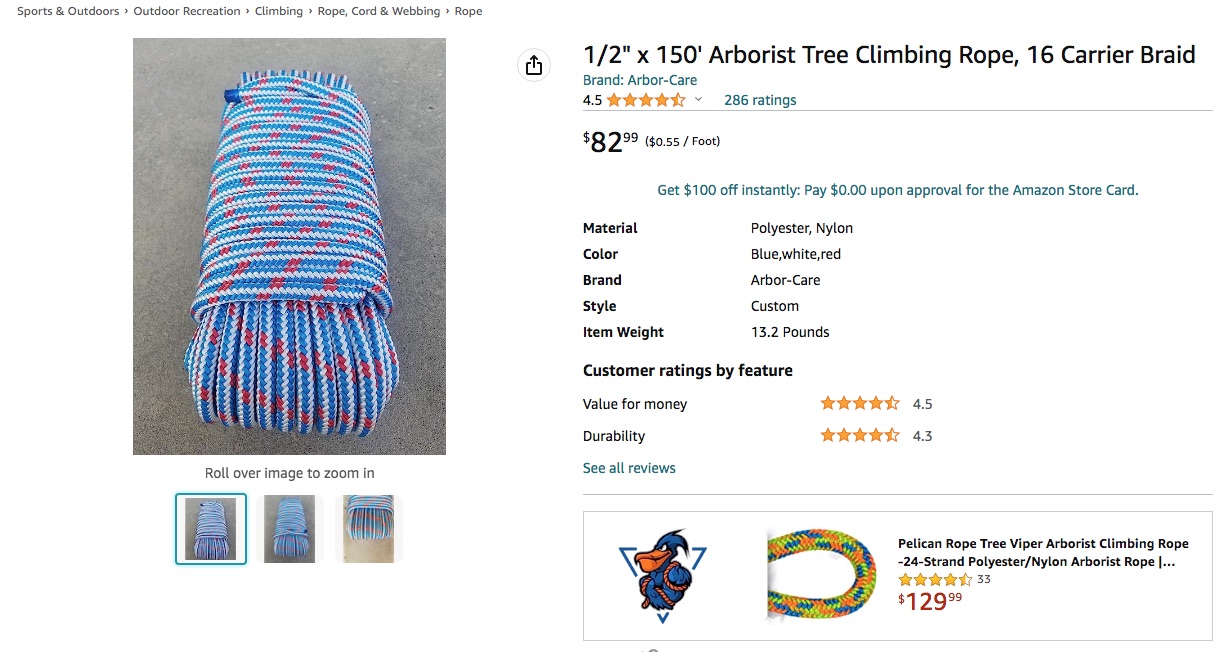Click See all reviews link
1222x652 pixels.
coord(629,468)
